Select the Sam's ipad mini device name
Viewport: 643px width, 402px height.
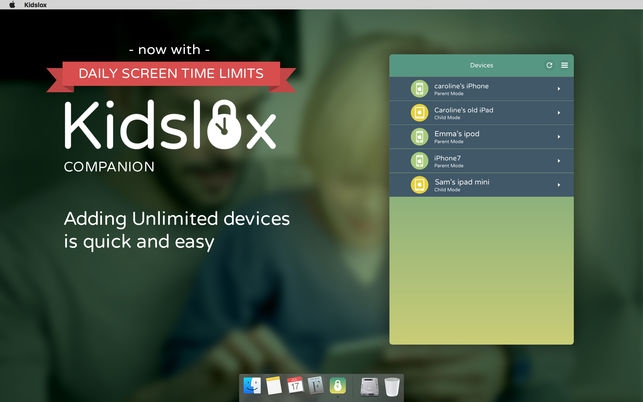coord(462,182)
